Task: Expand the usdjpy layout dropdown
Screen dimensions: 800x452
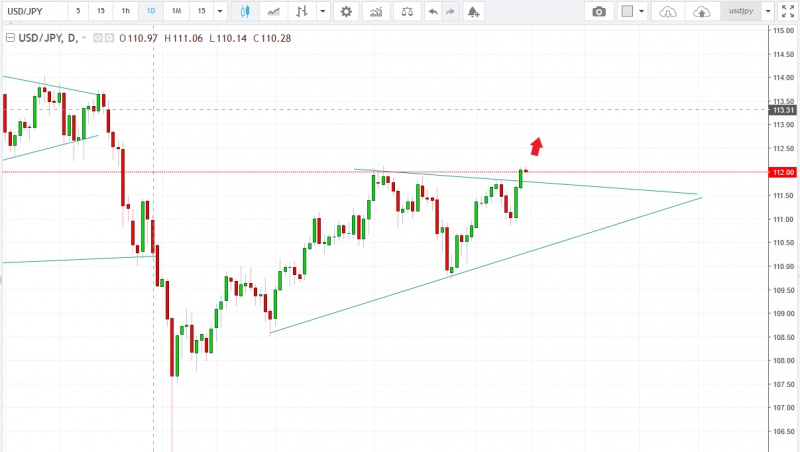Action: (767, 12)
